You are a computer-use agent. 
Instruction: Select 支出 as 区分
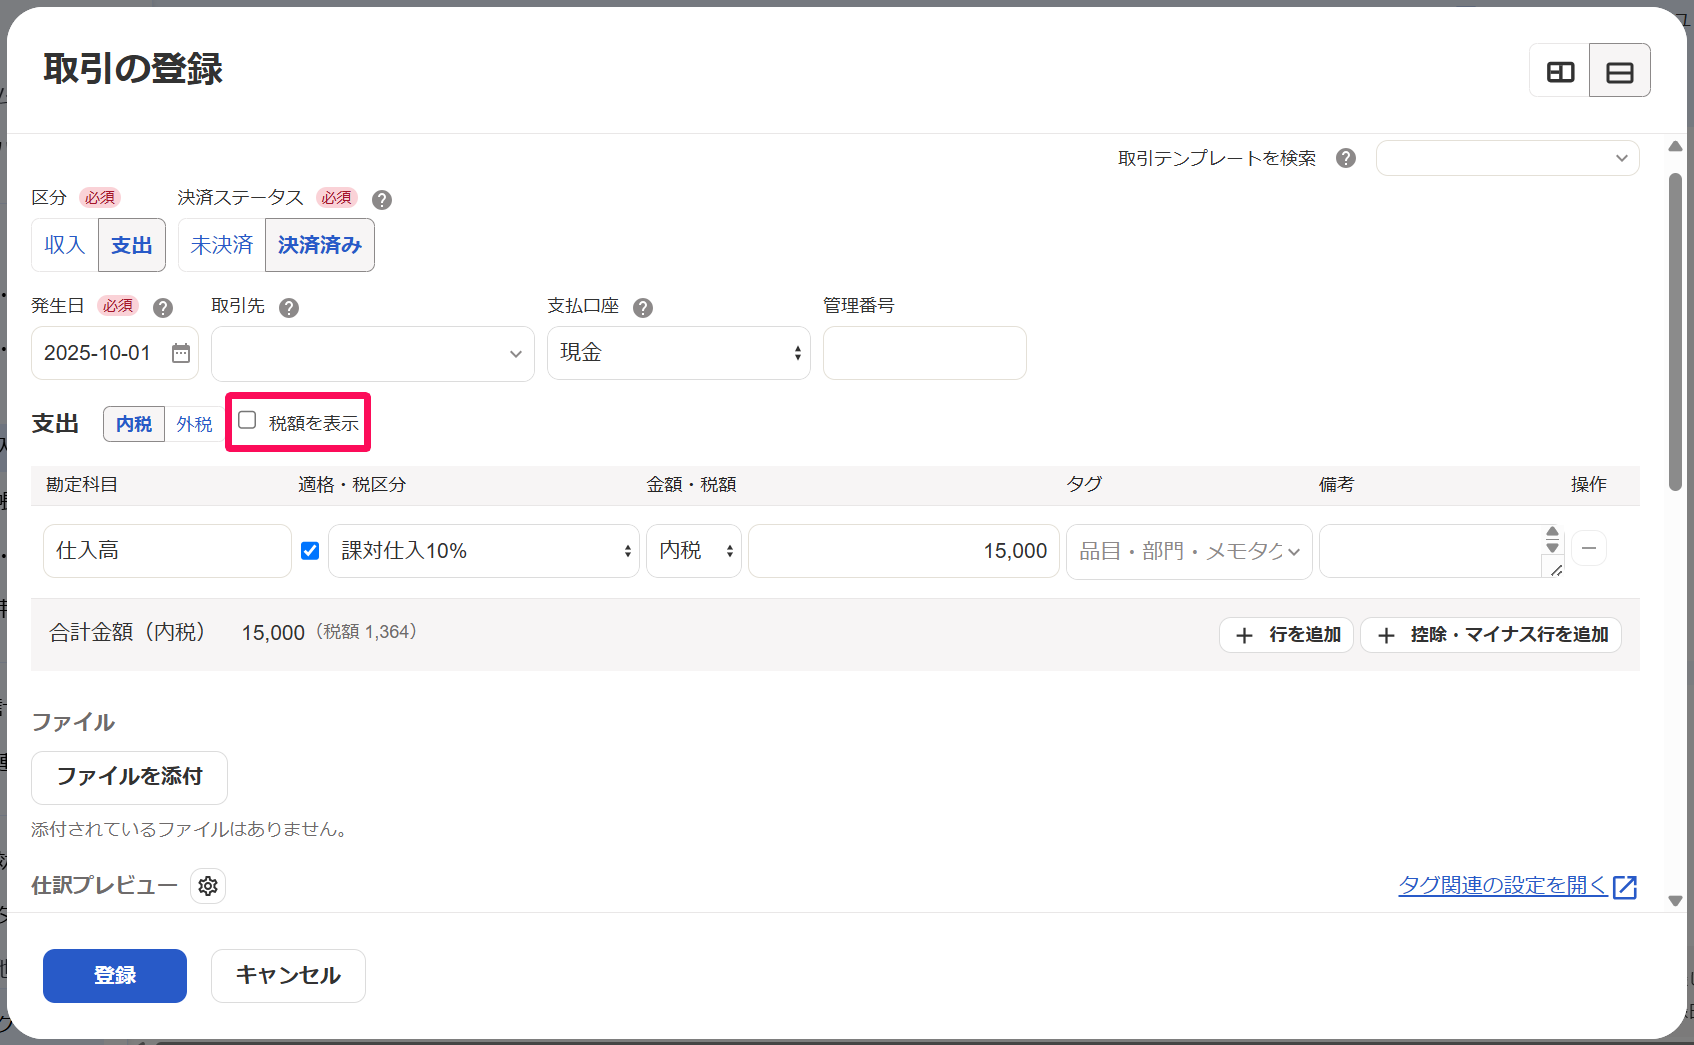pyautogui.click(x=132, y=245)
